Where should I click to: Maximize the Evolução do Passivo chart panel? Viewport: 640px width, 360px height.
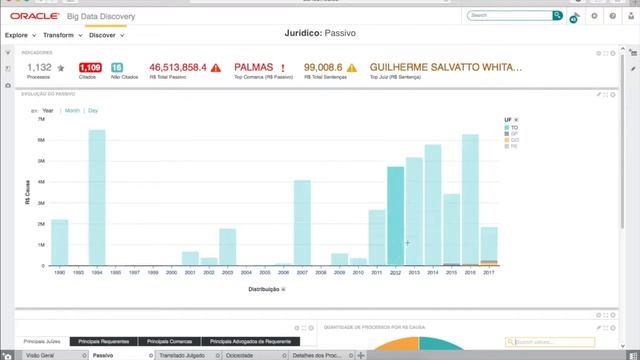606,94
